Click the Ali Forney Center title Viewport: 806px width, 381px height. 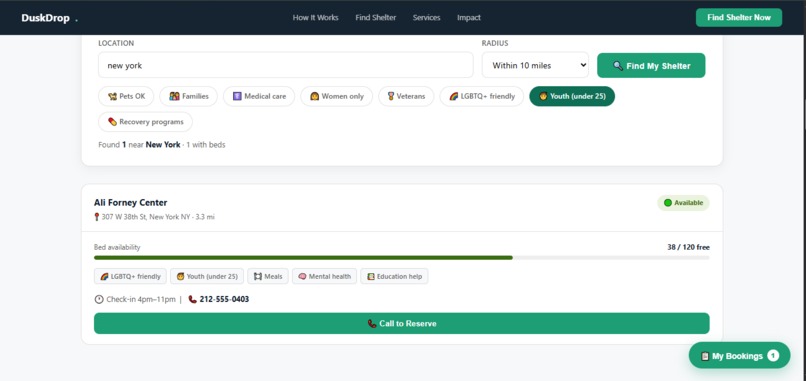(131, 203)
